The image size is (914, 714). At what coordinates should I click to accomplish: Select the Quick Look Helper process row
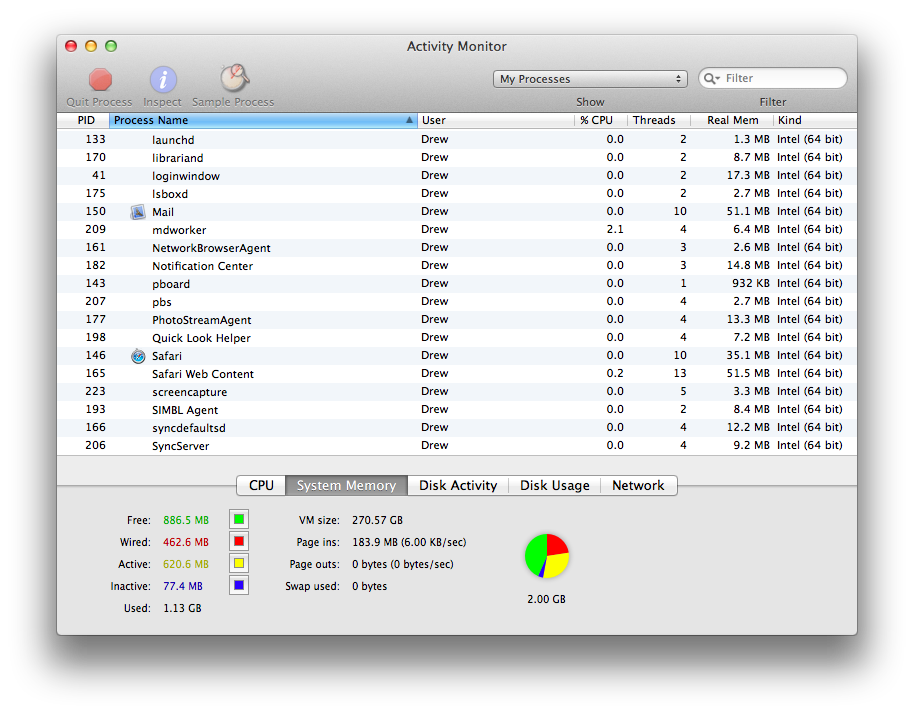[x=457, y=338]
